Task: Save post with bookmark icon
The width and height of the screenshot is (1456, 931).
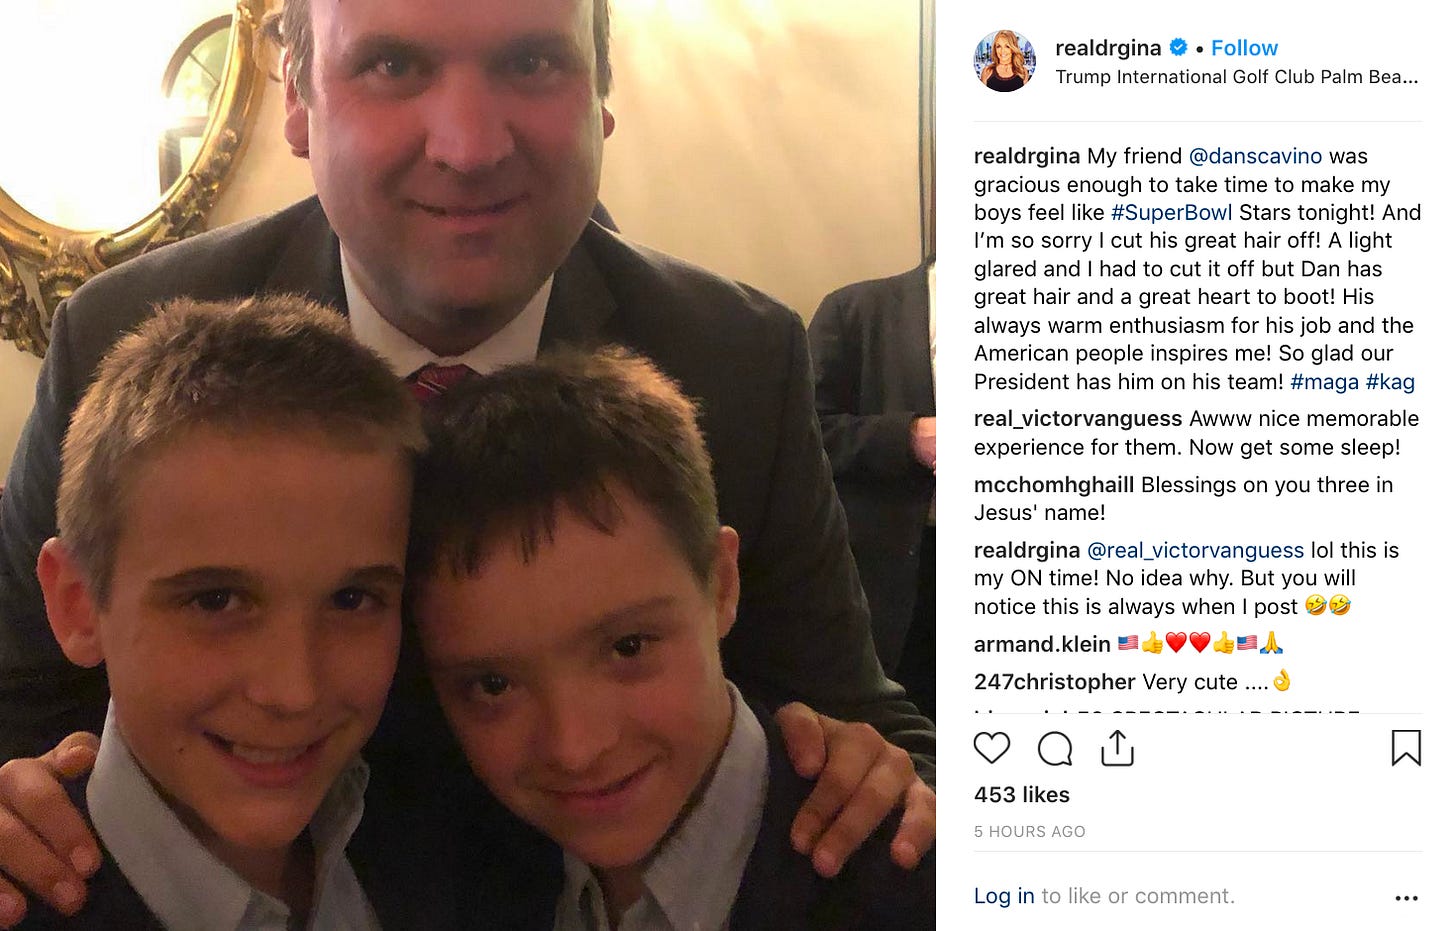Action: (1406, 748)
